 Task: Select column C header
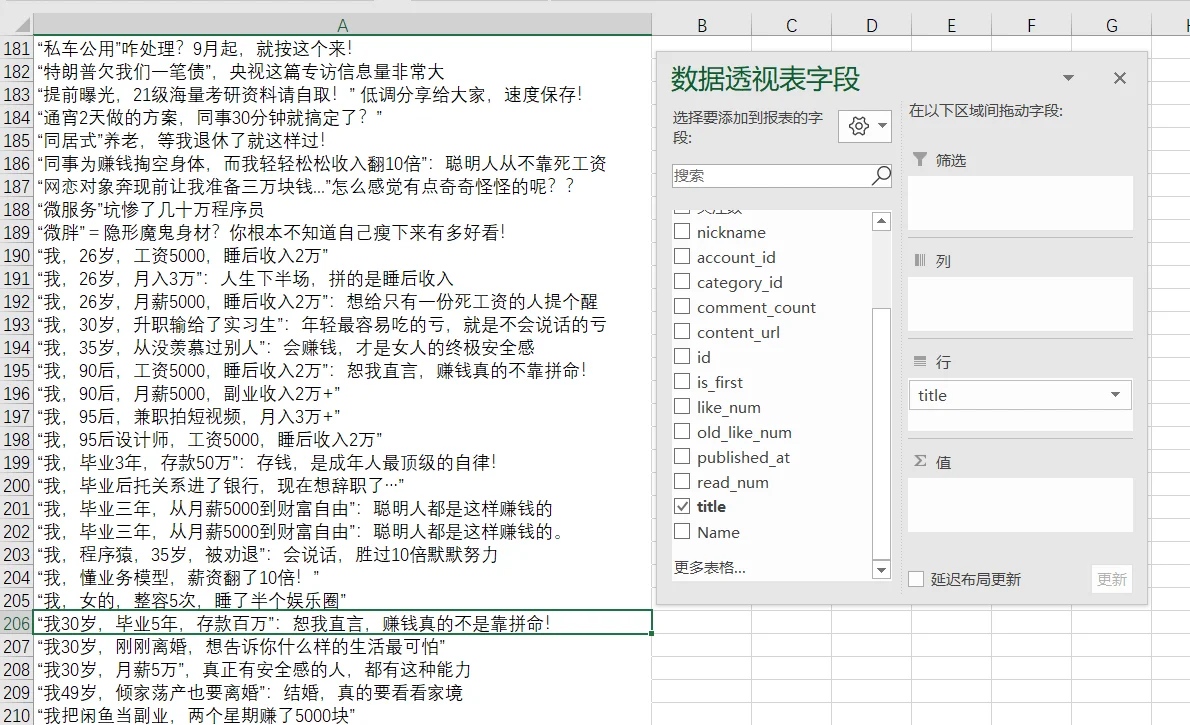tap(792, 26)
